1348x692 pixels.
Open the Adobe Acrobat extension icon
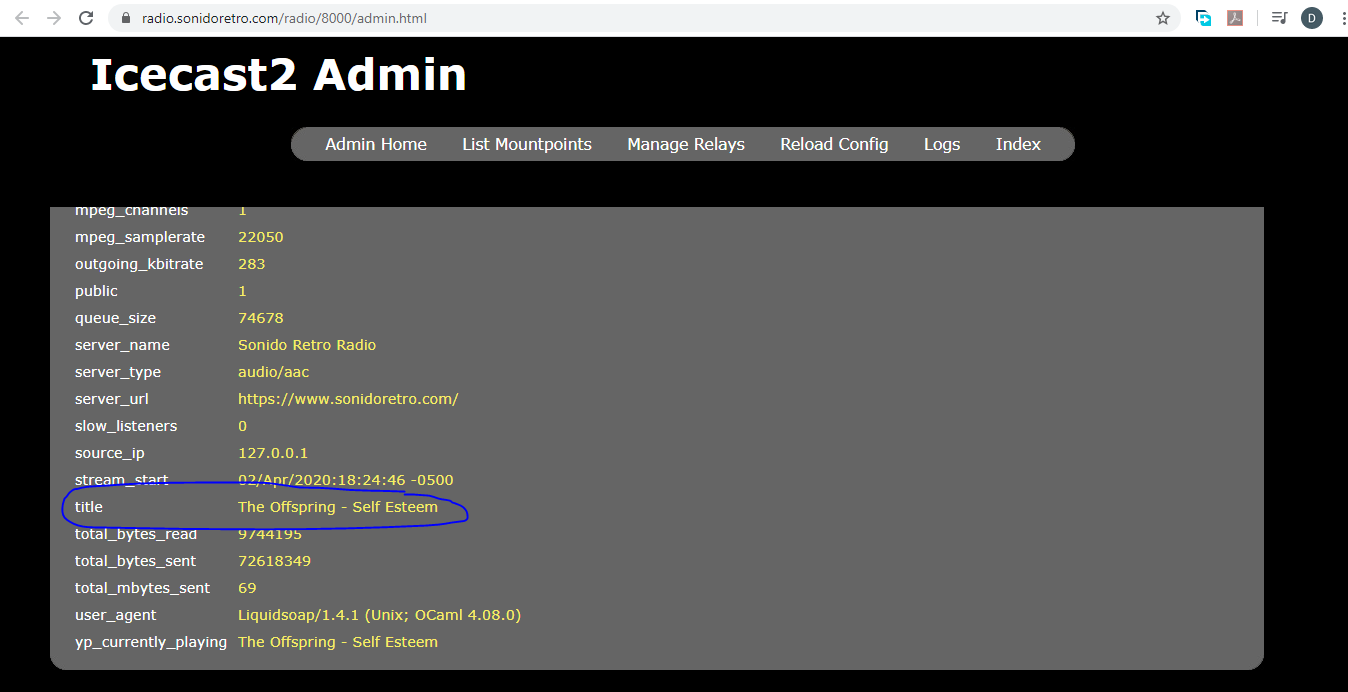pos(1236,17)
